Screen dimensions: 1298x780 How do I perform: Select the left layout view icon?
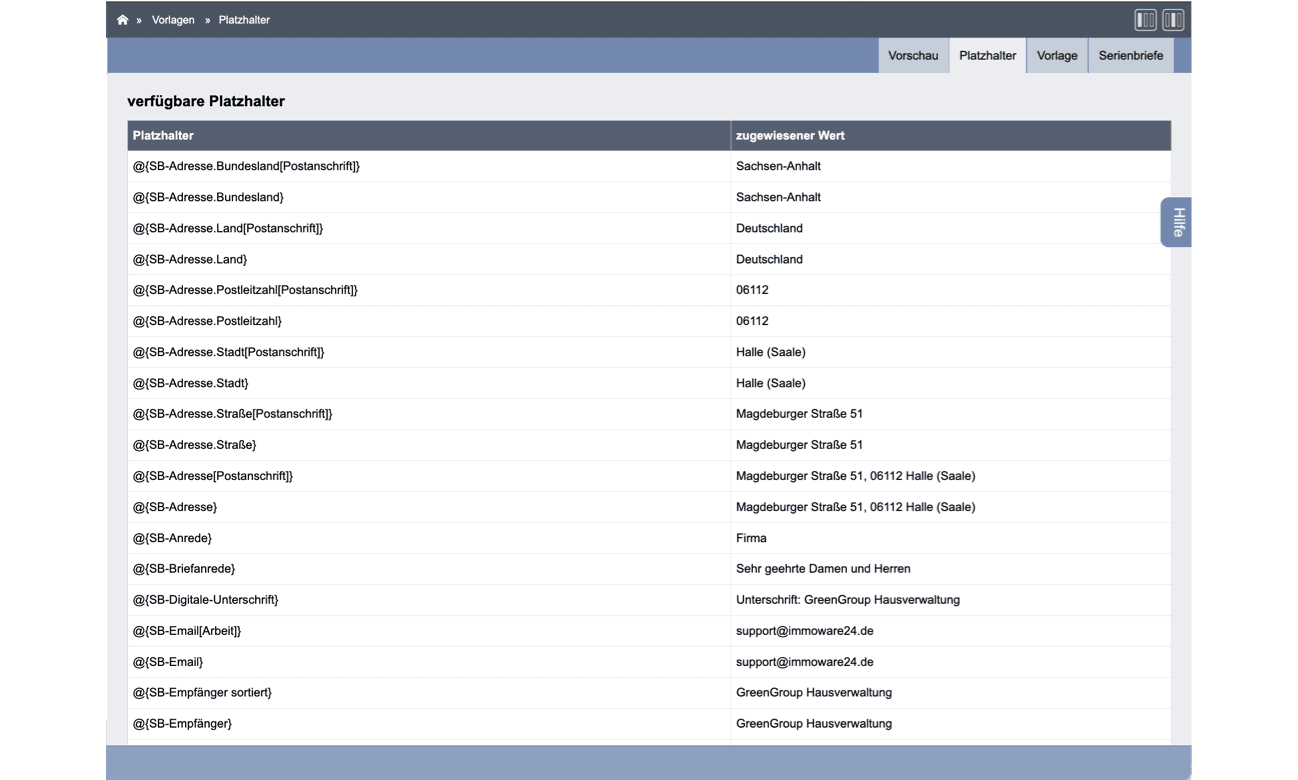pos(1145,20)
